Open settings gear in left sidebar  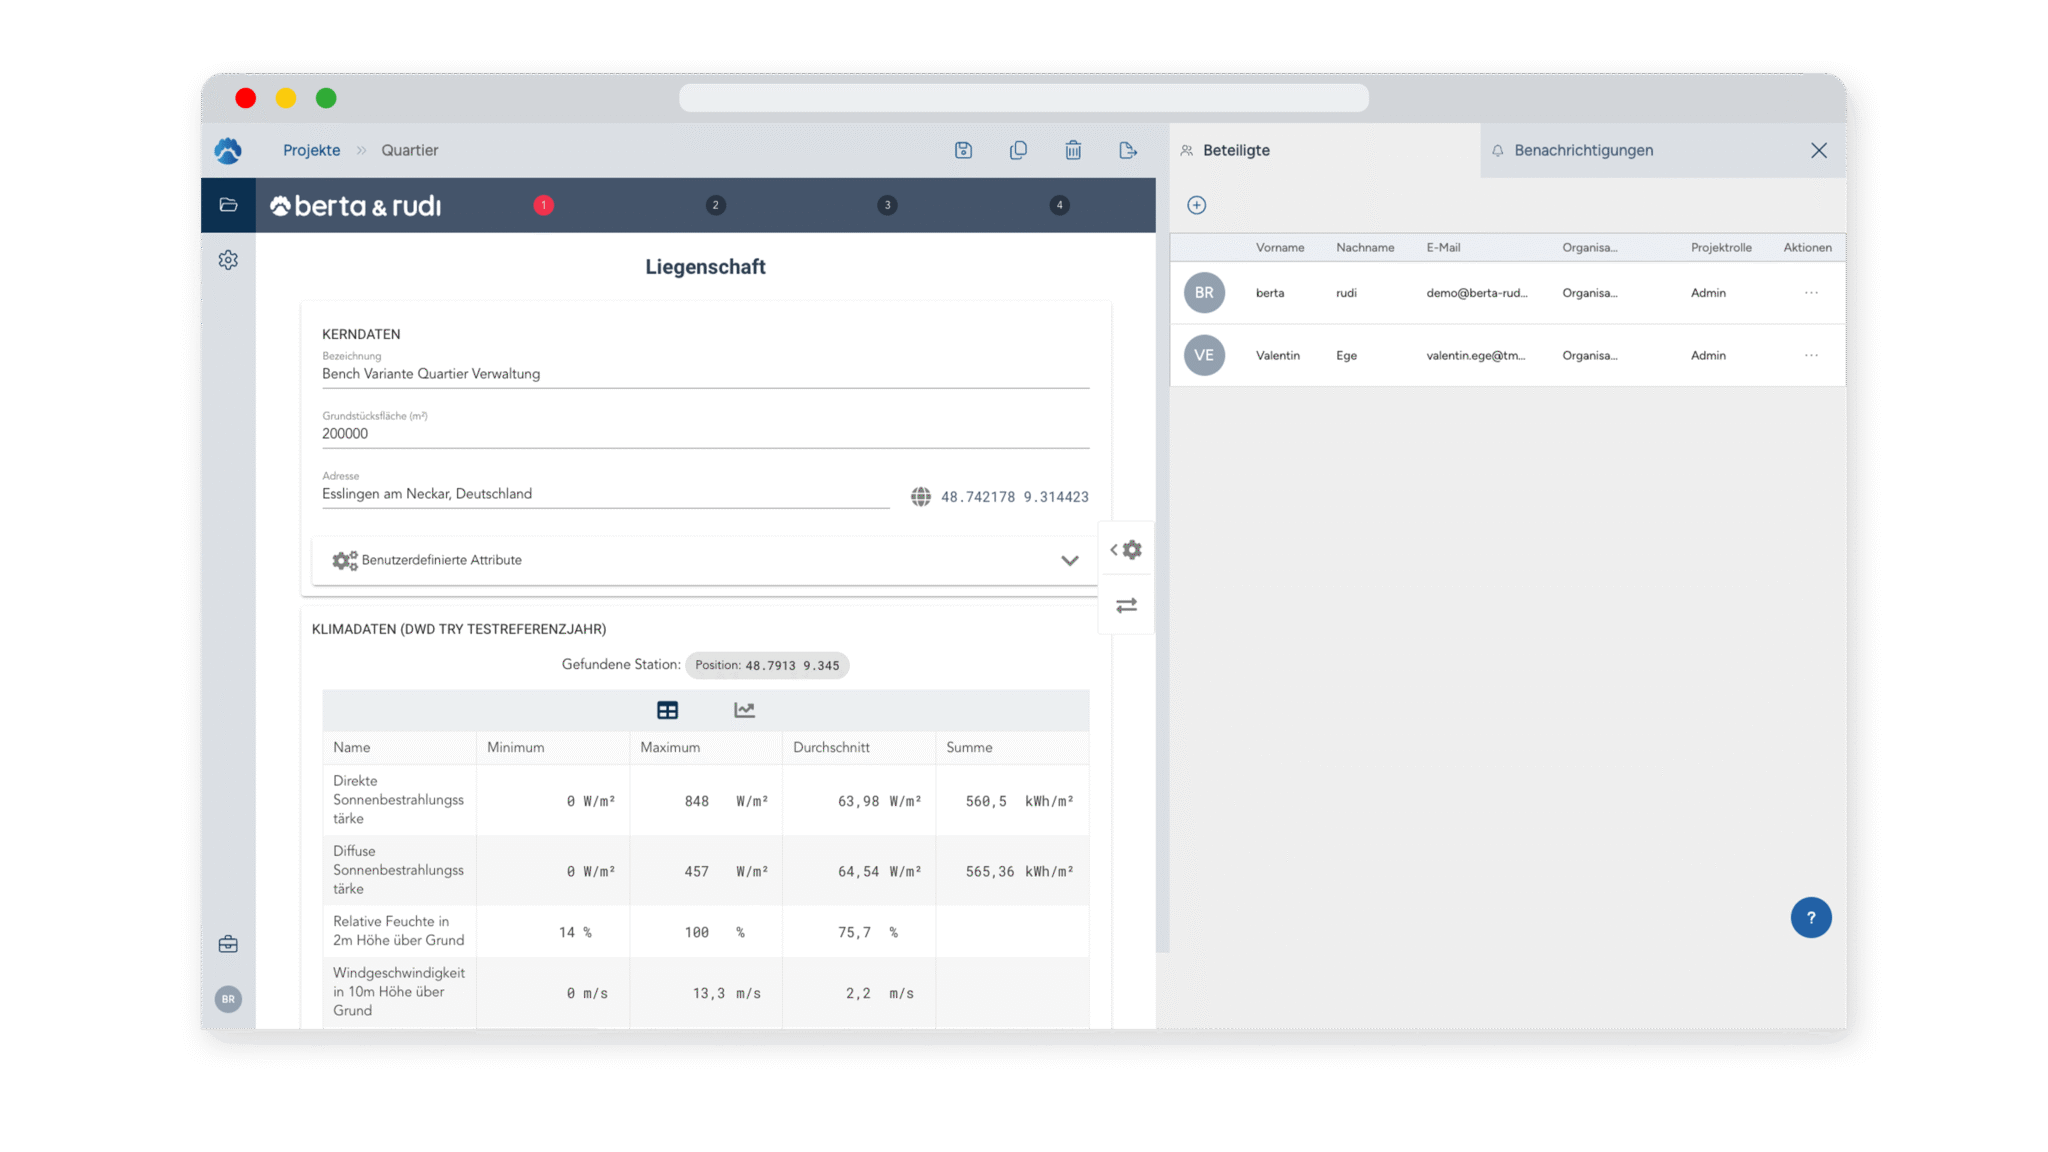[228, 260]
